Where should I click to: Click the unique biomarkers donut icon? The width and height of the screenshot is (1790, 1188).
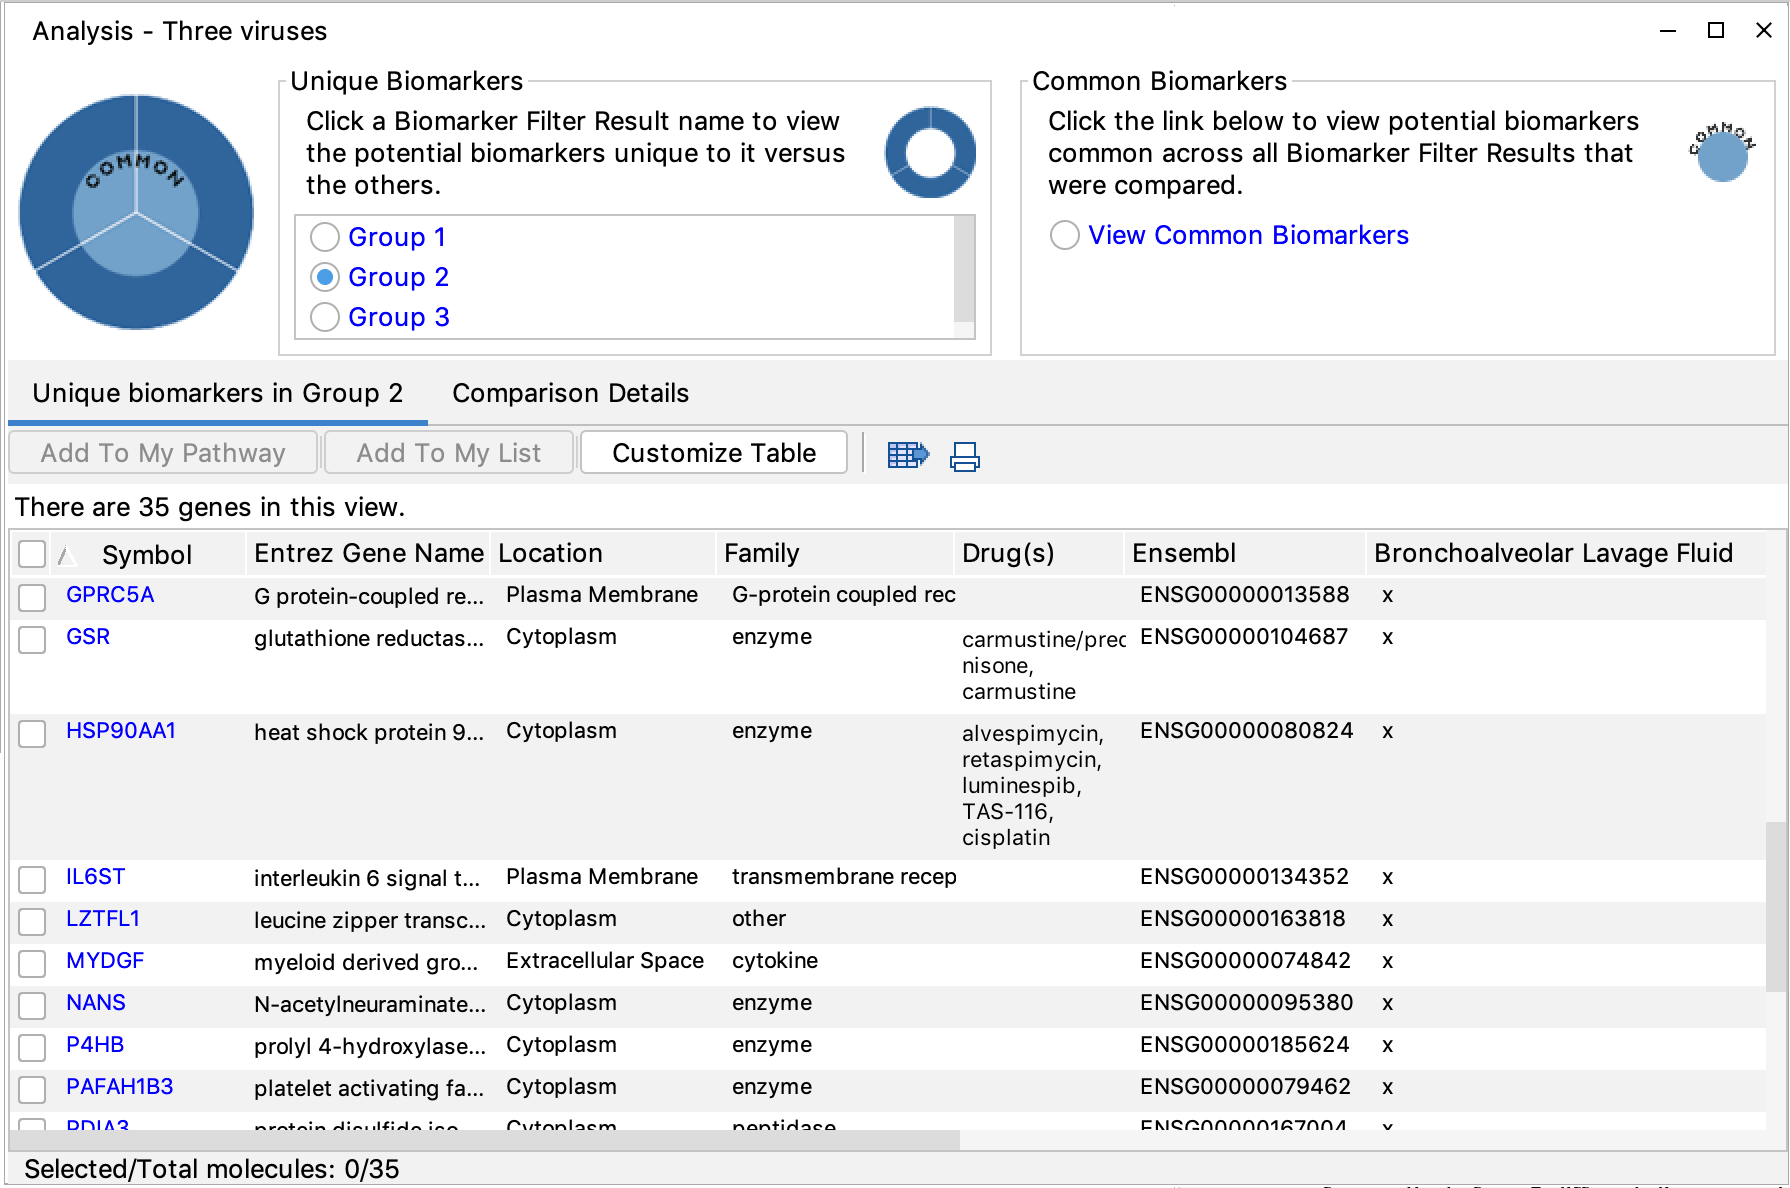point(930,152)
